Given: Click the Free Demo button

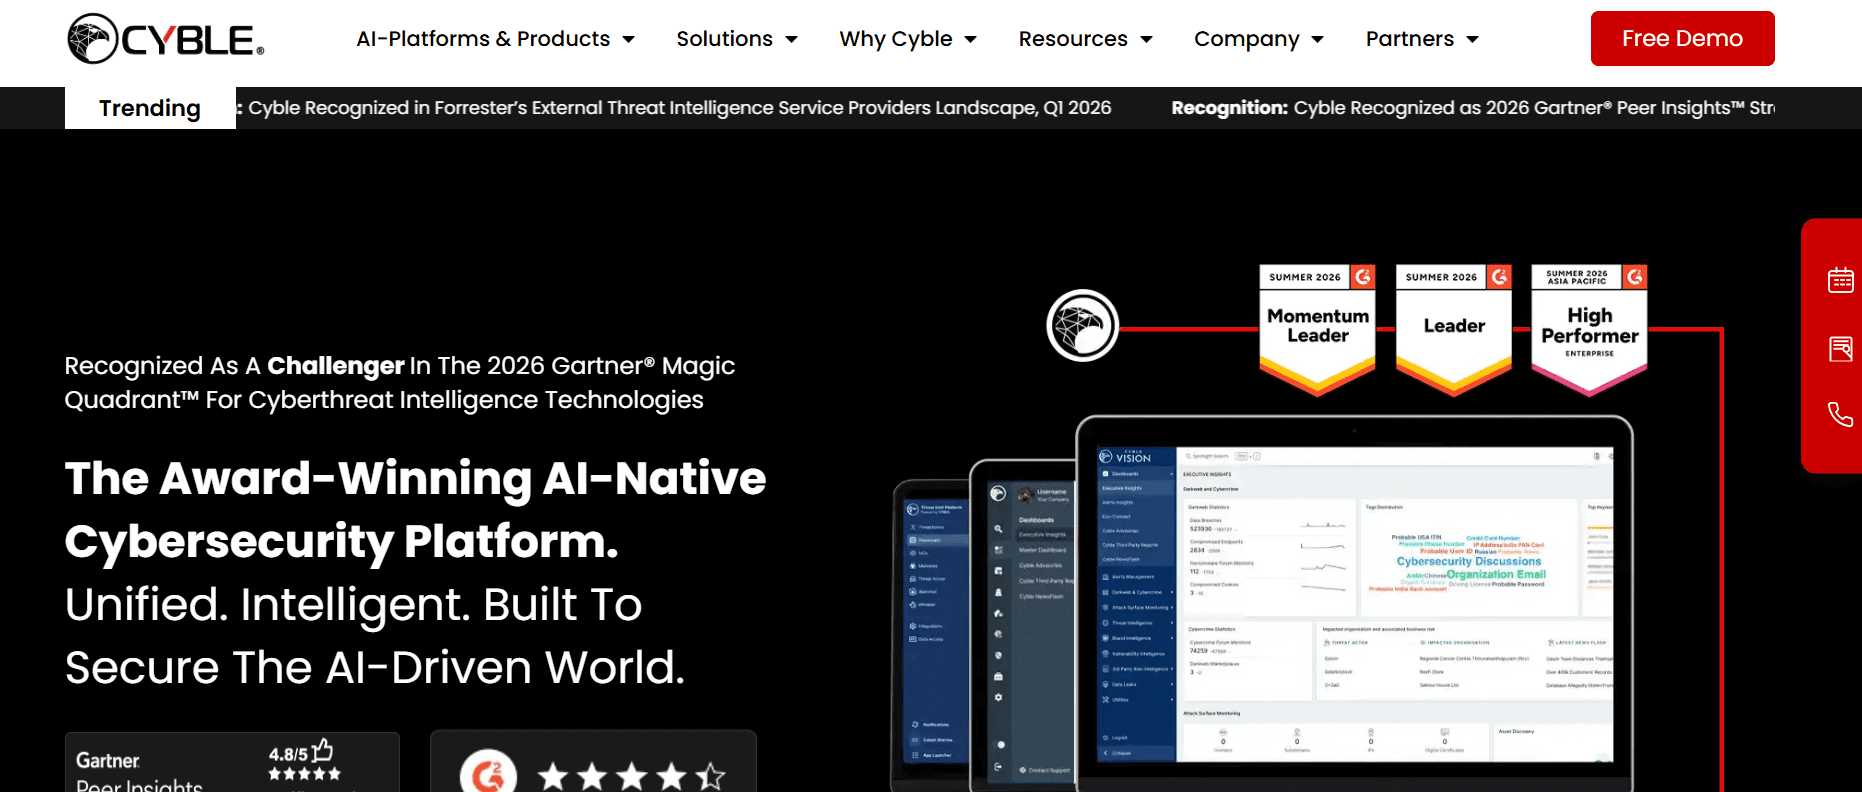Looking at the screenshot, I should tap(1682, 39).
